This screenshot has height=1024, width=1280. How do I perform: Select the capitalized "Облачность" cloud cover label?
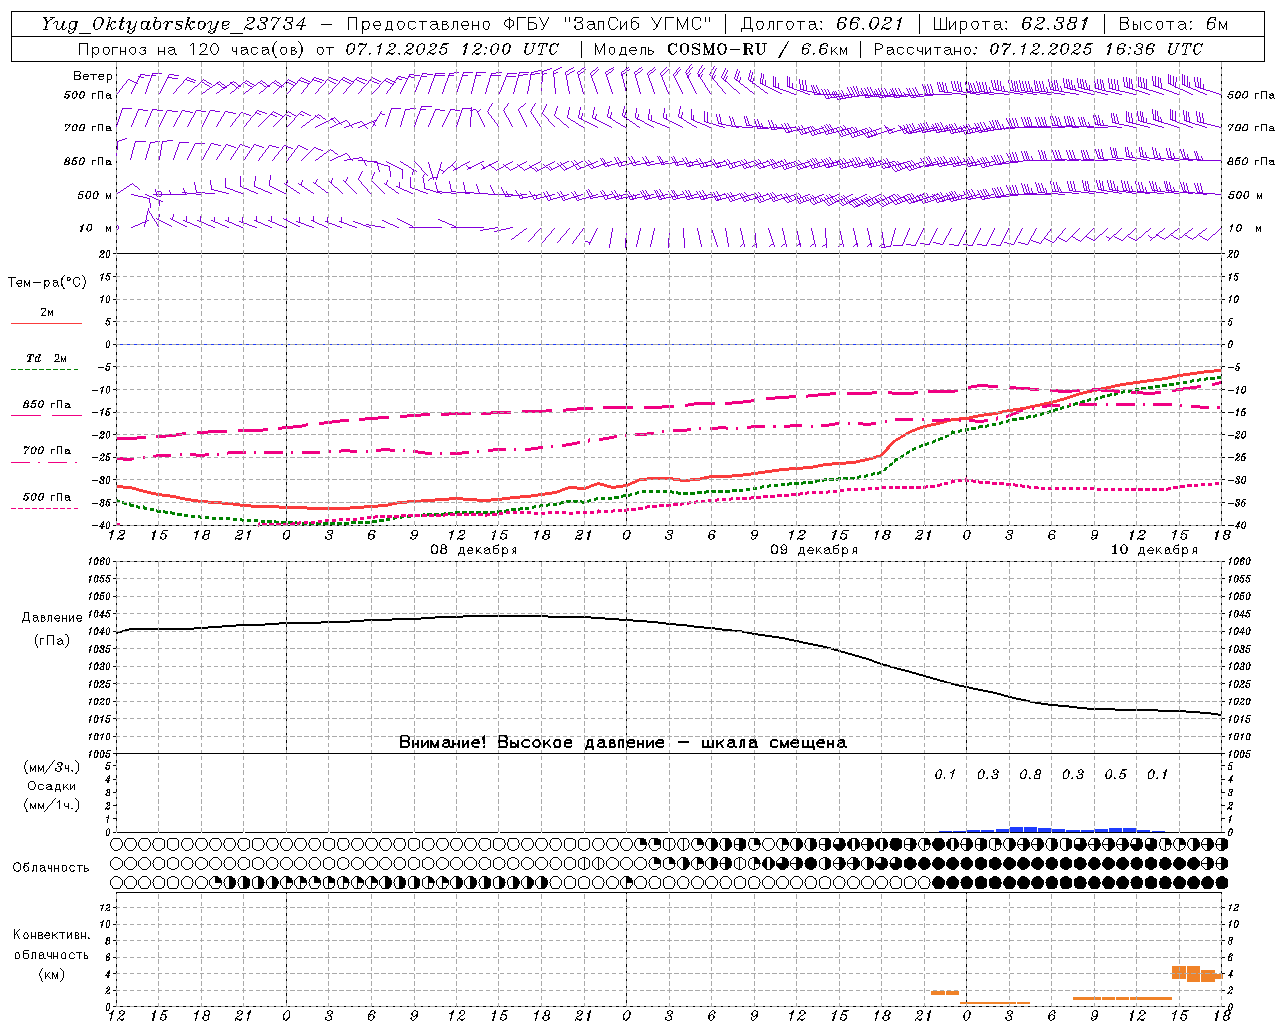click(51, 868)
